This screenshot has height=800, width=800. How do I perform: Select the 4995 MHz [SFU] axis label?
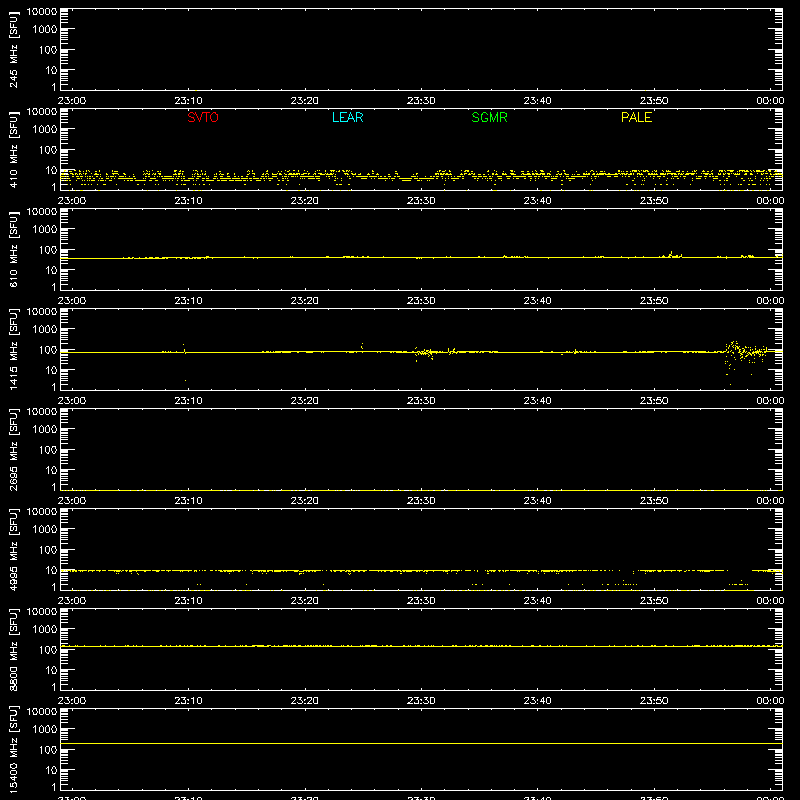point(14,550)
